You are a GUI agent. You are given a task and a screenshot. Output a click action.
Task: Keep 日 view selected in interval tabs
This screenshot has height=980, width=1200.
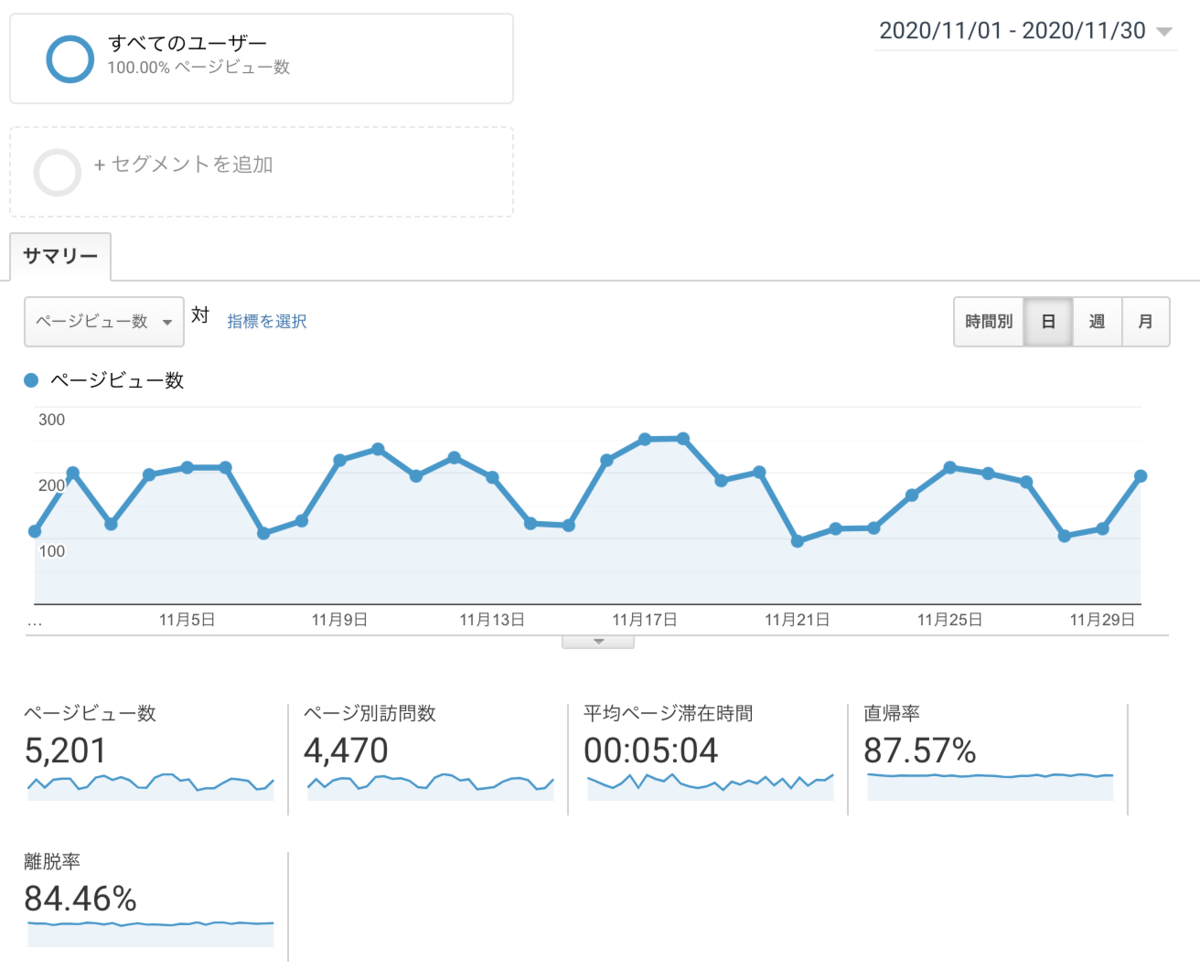[1048, 321]
